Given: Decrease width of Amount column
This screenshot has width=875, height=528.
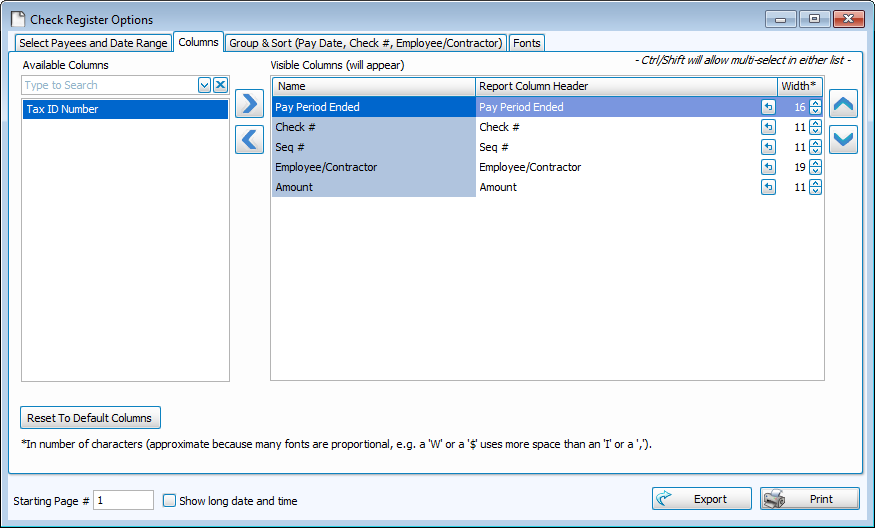Looking at the screenshot, I should pyautogui.click(x=816, y=191).
